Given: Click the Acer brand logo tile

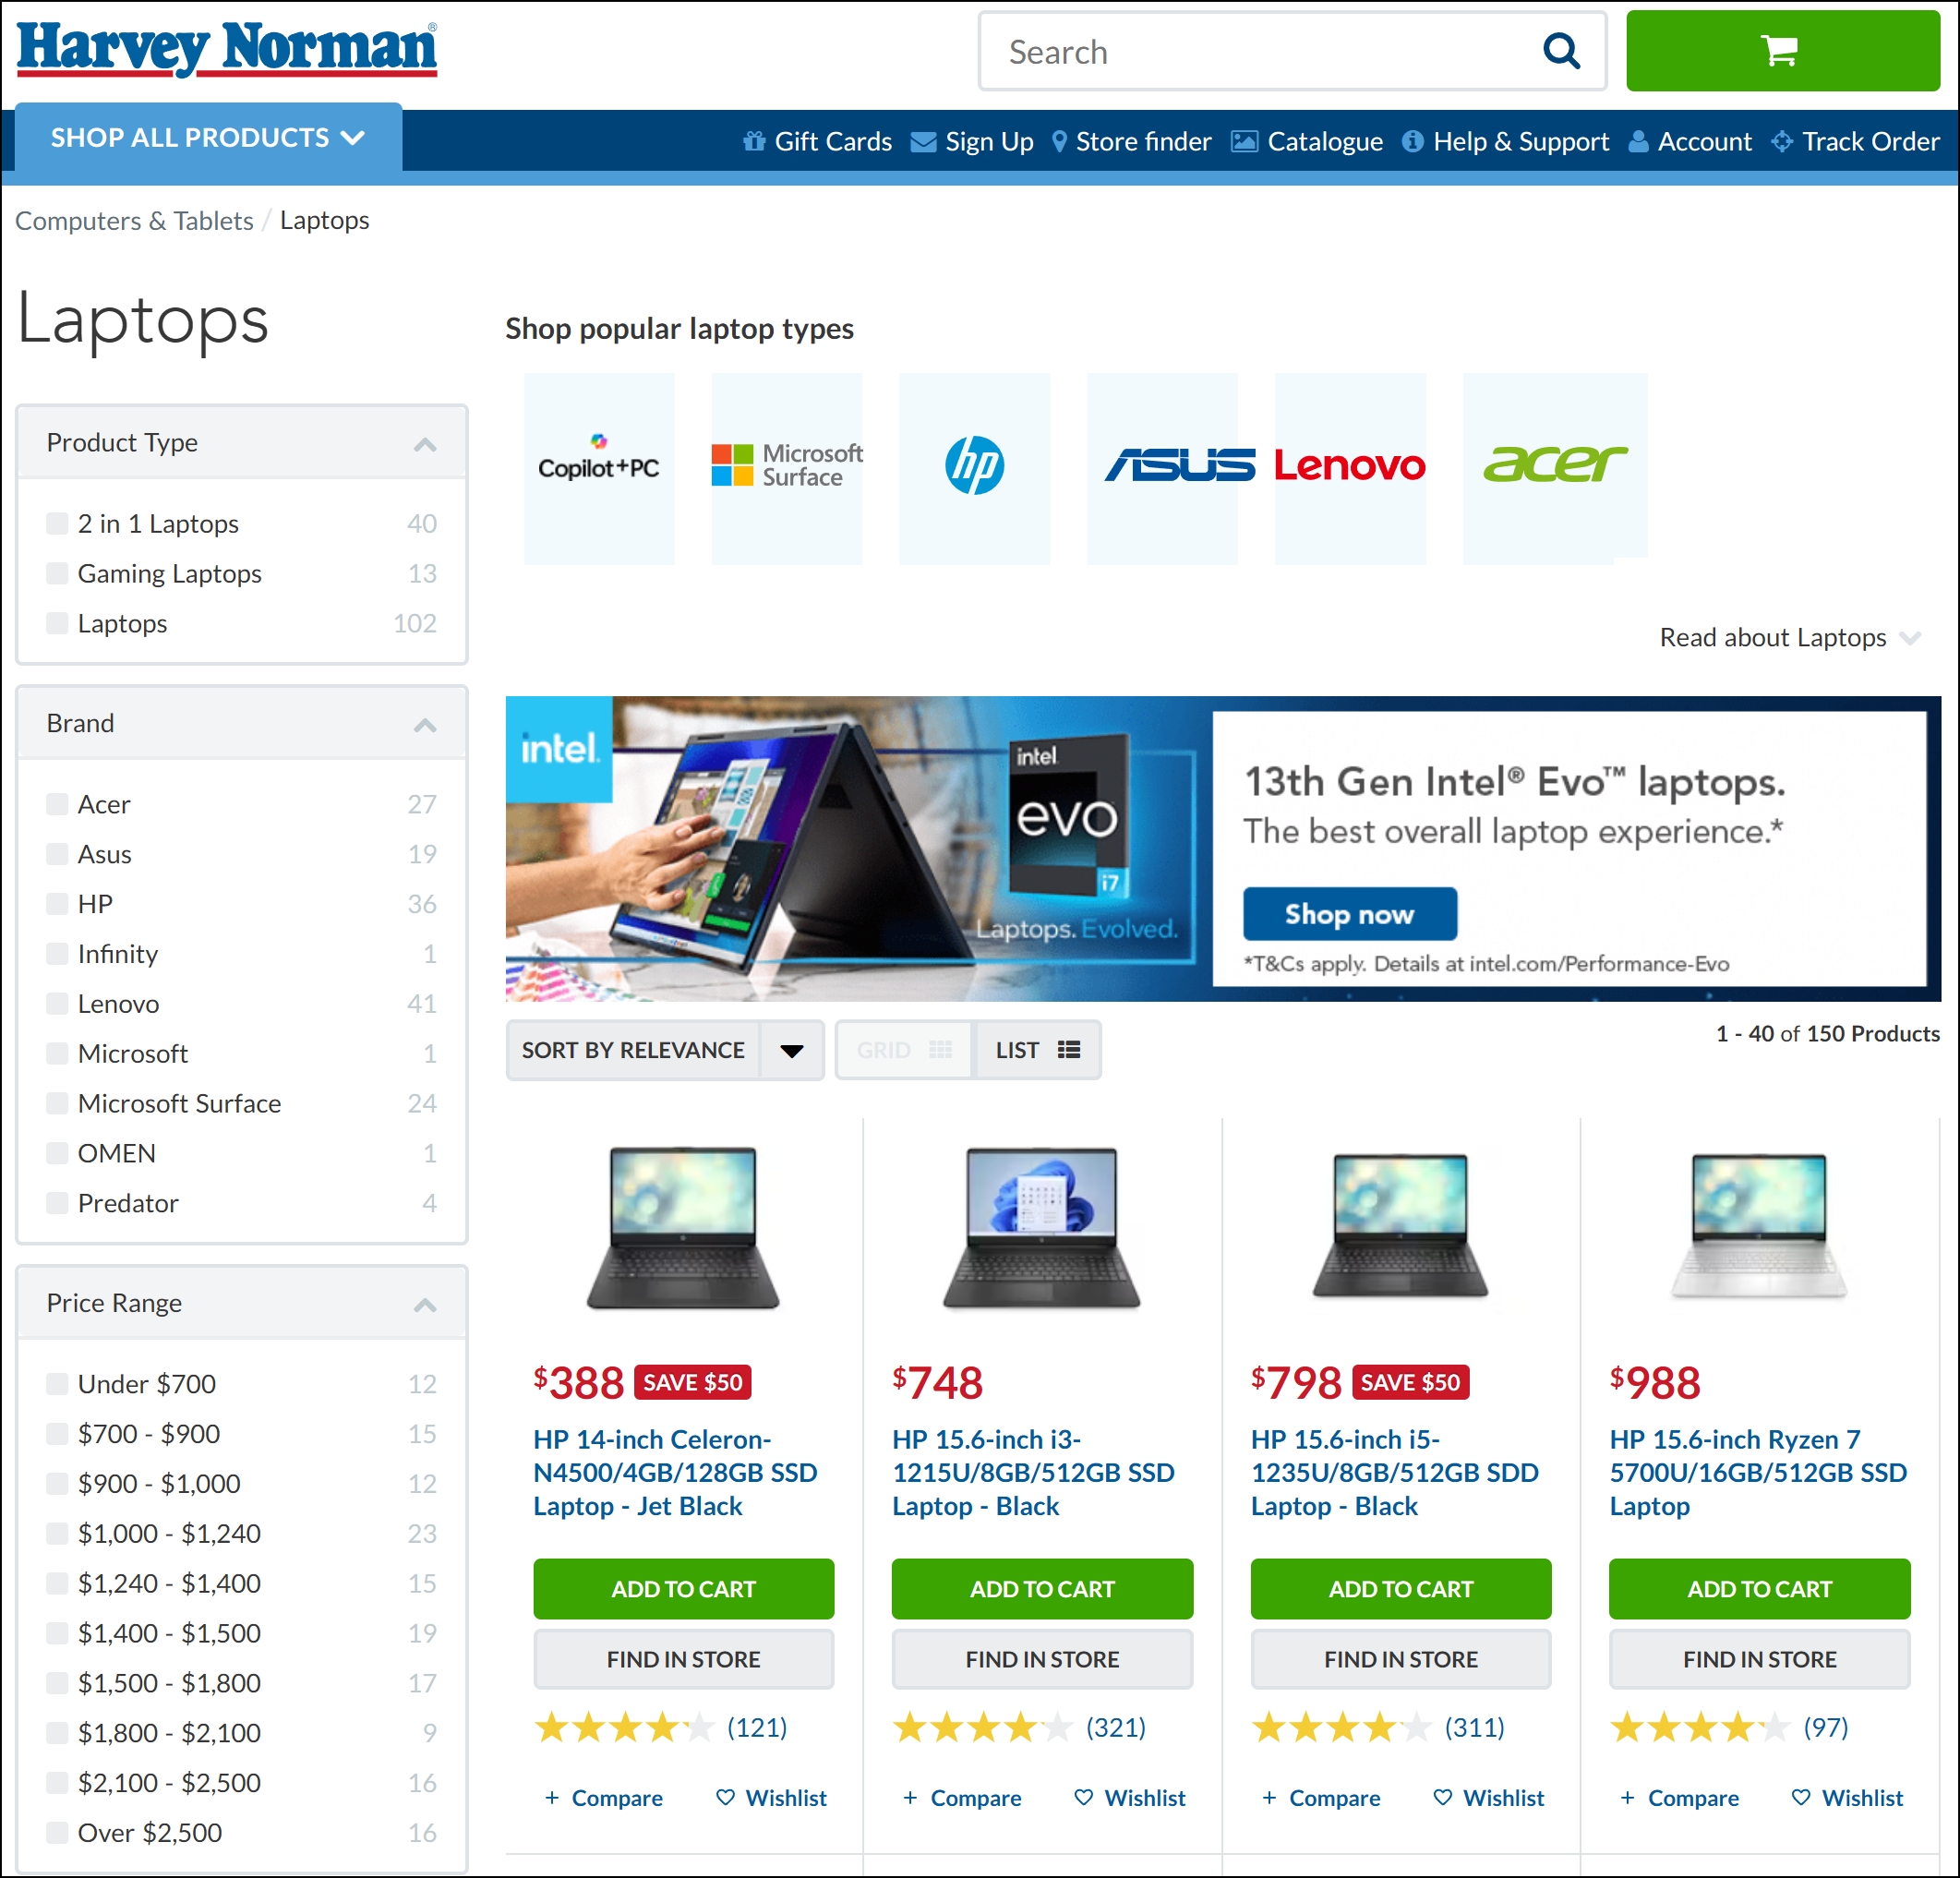Looking at the screenshot, I should tap(1554, 465).
